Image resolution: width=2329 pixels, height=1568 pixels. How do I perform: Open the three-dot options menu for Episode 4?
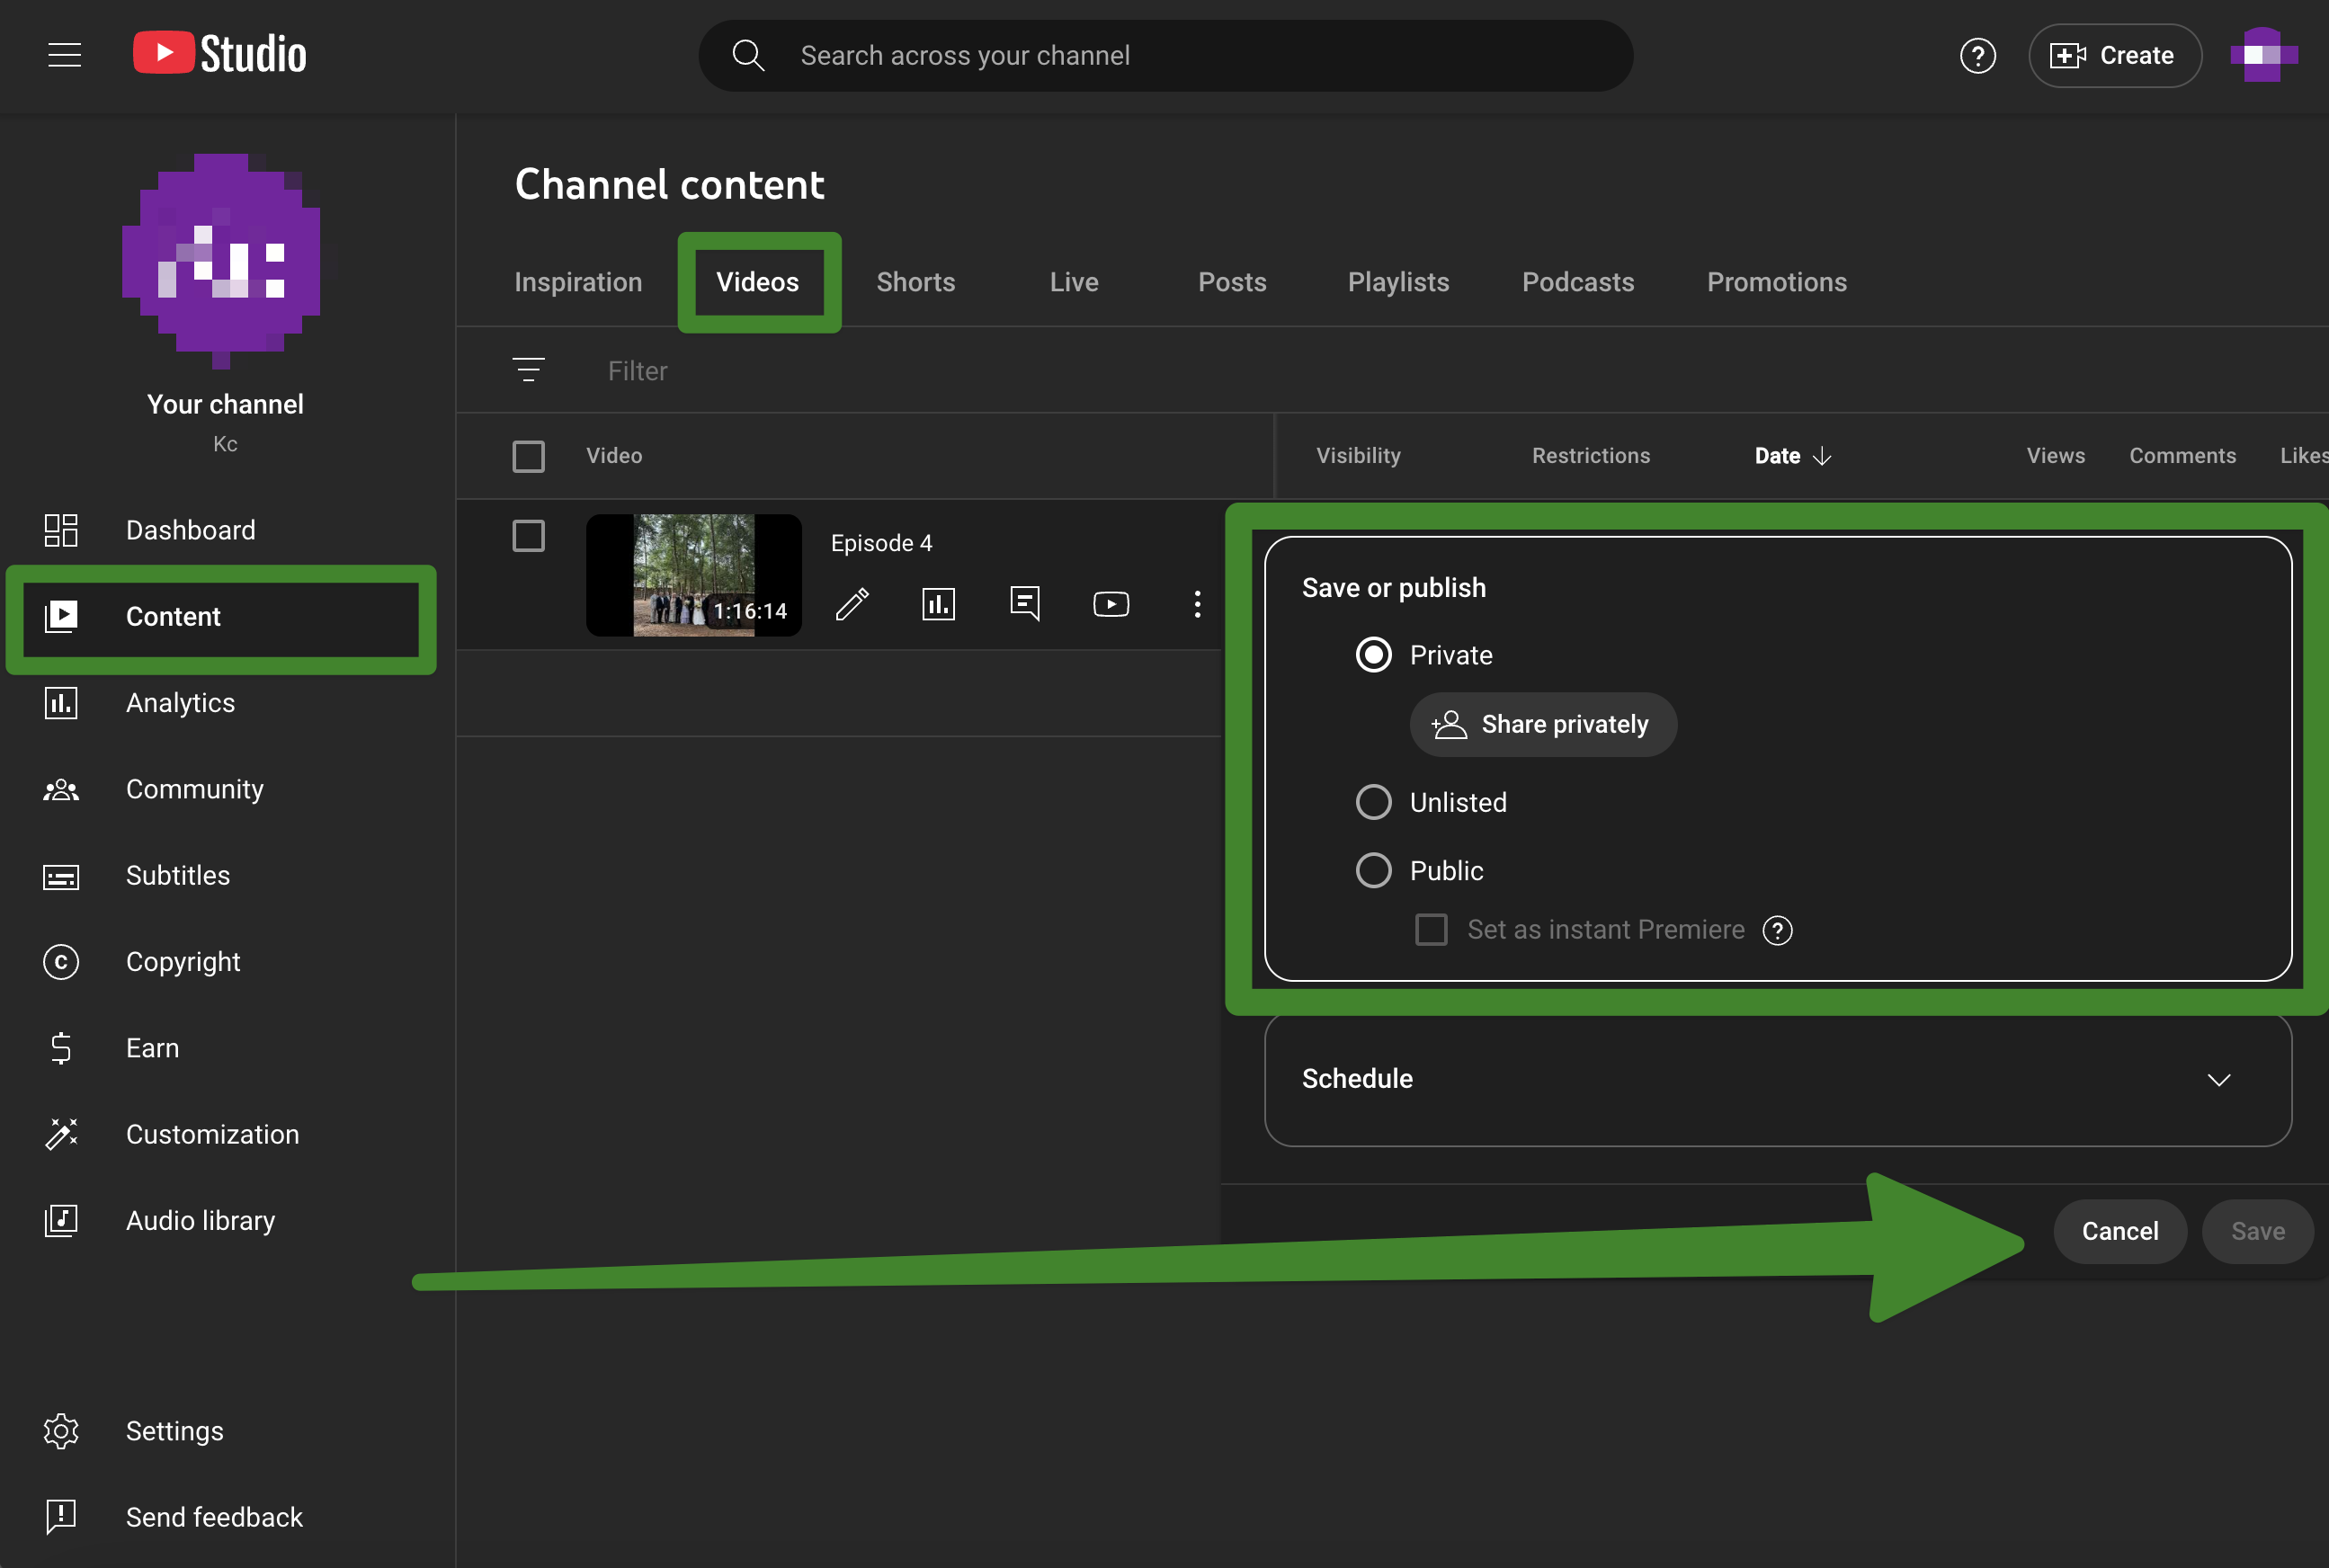[x=1197, y=604]
